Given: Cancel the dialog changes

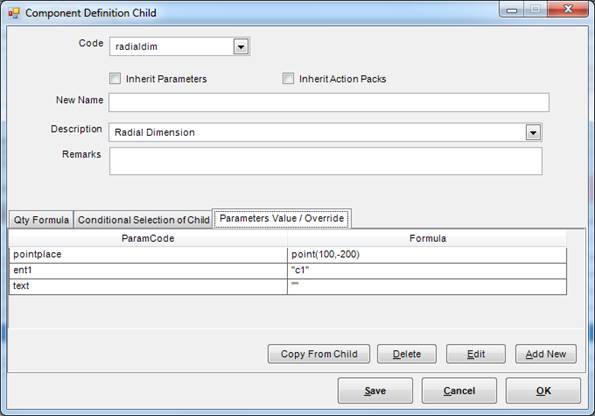Looking at the screenshot, I should click(x=459, y=391).
